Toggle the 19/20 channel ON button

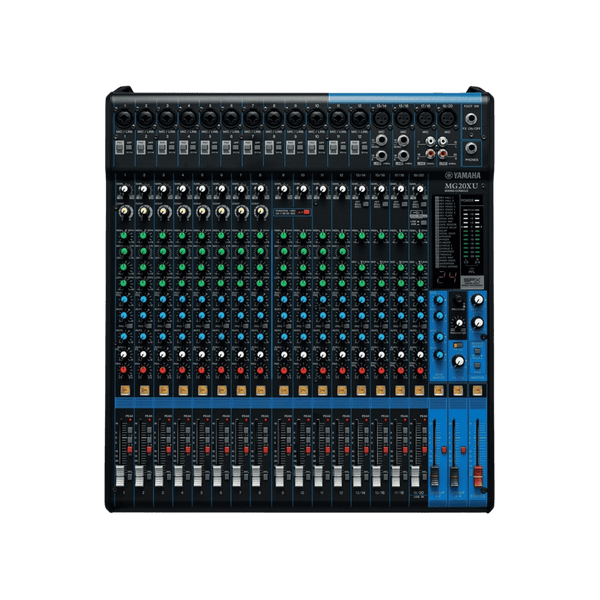419,390
